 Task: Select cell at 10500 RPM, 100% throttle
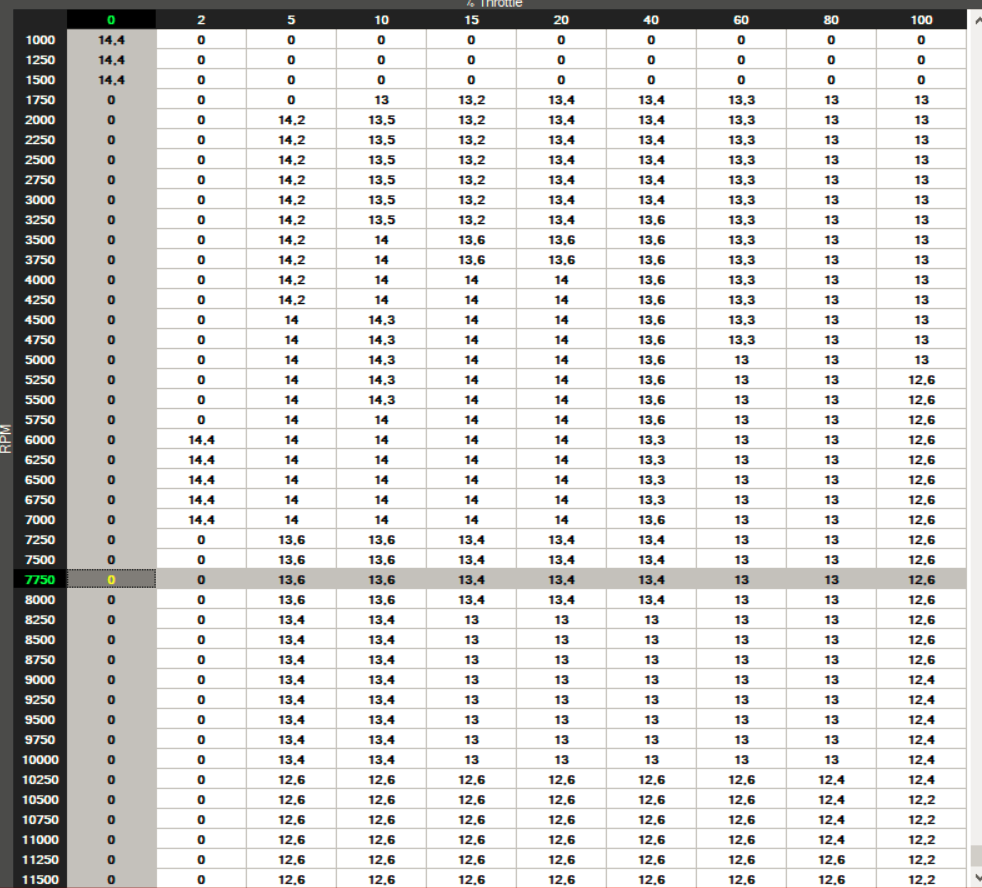point(921,799)
